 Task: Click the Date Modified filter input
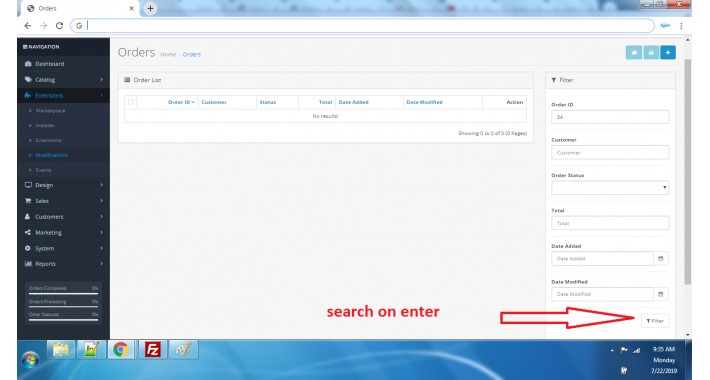(x=602, y=294)
